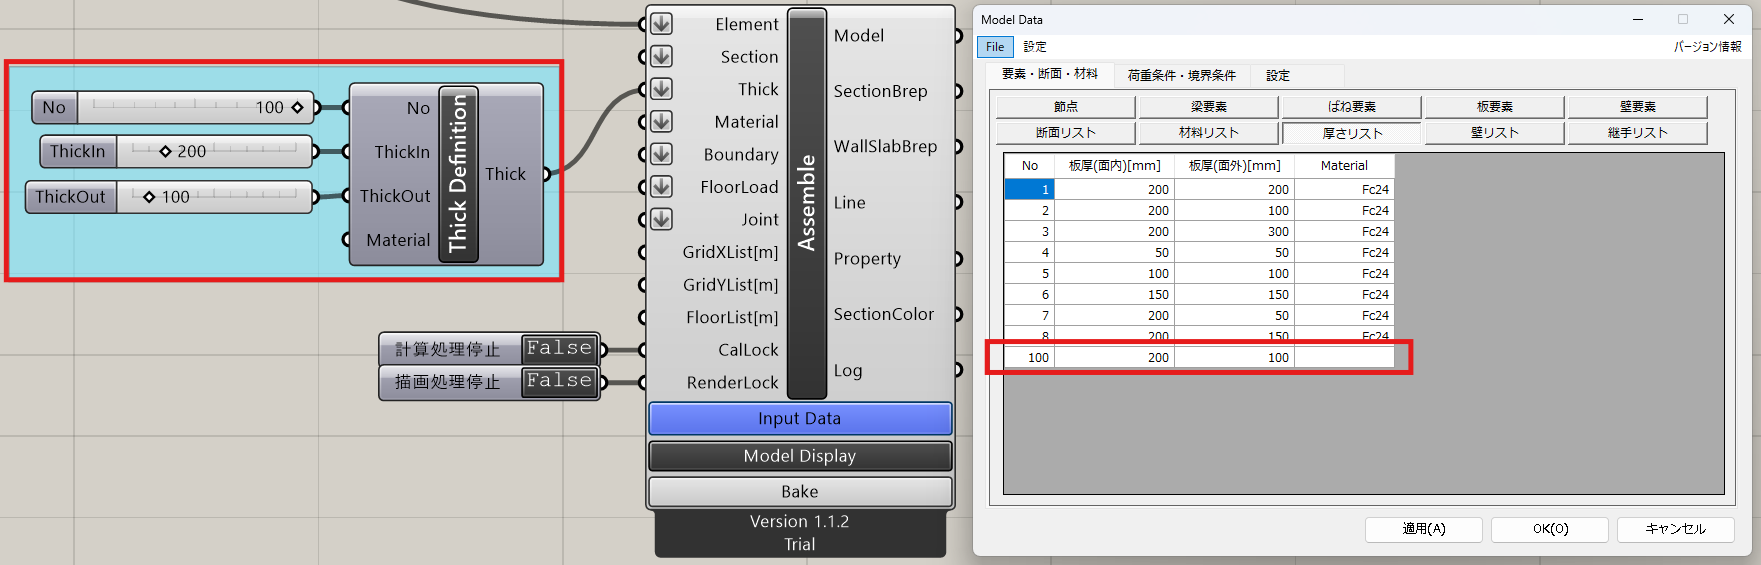1761x565 pixels.
Task: Toggle the 計算処理停止 False value
Action: (x=559, y=348)
